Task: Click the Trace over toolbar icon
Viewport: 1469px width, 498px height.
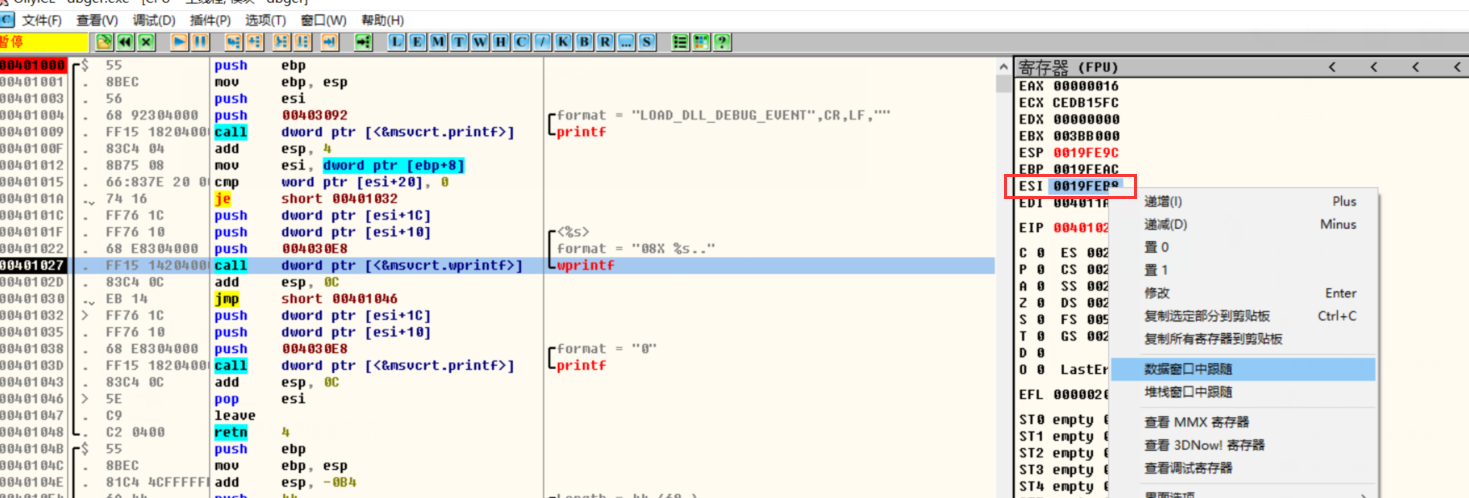Action: pyautogui.click(x=302, y=42)
